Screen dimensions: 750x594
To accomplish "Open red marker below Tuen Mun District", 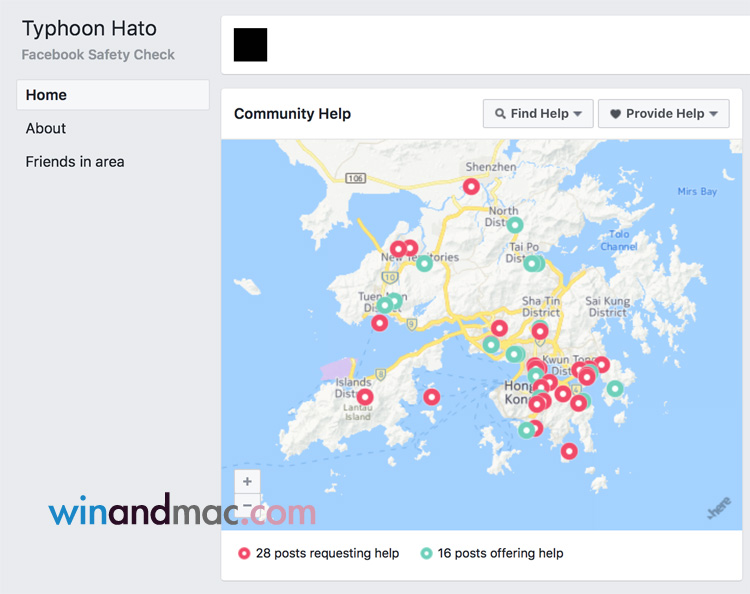I will coord(380,322).
